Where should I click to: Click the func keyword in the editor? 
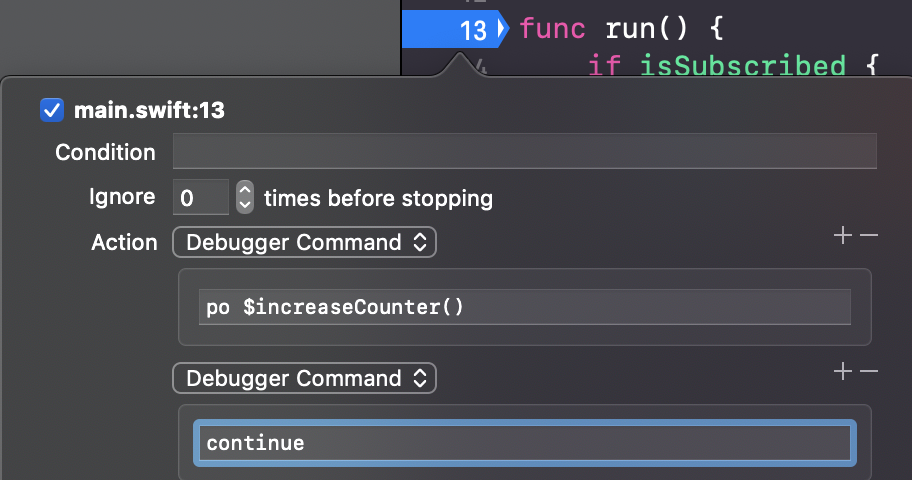tap(552, 29)
